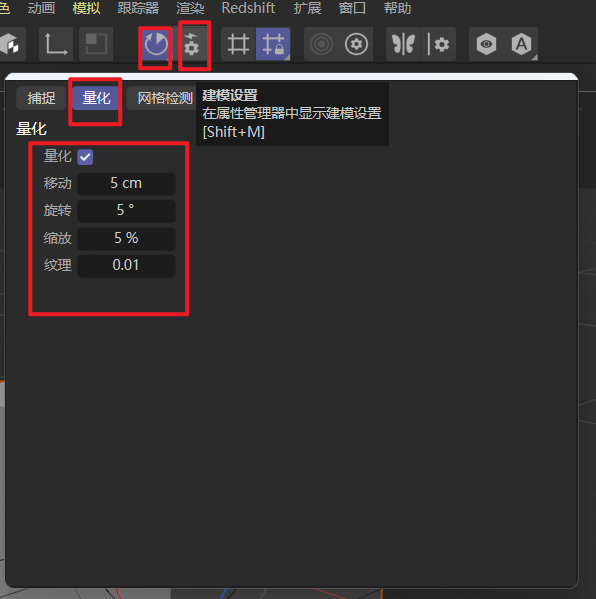Toggle the quantize rotation icon in toolbar
The width and height of the screenshot is (596, 599).
click(155, 44)
